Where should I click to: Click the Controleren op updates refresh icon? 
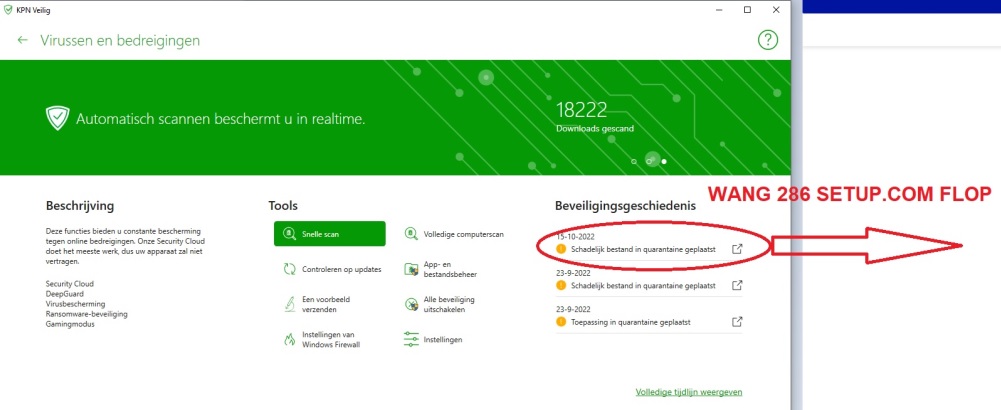click(290, 269)
